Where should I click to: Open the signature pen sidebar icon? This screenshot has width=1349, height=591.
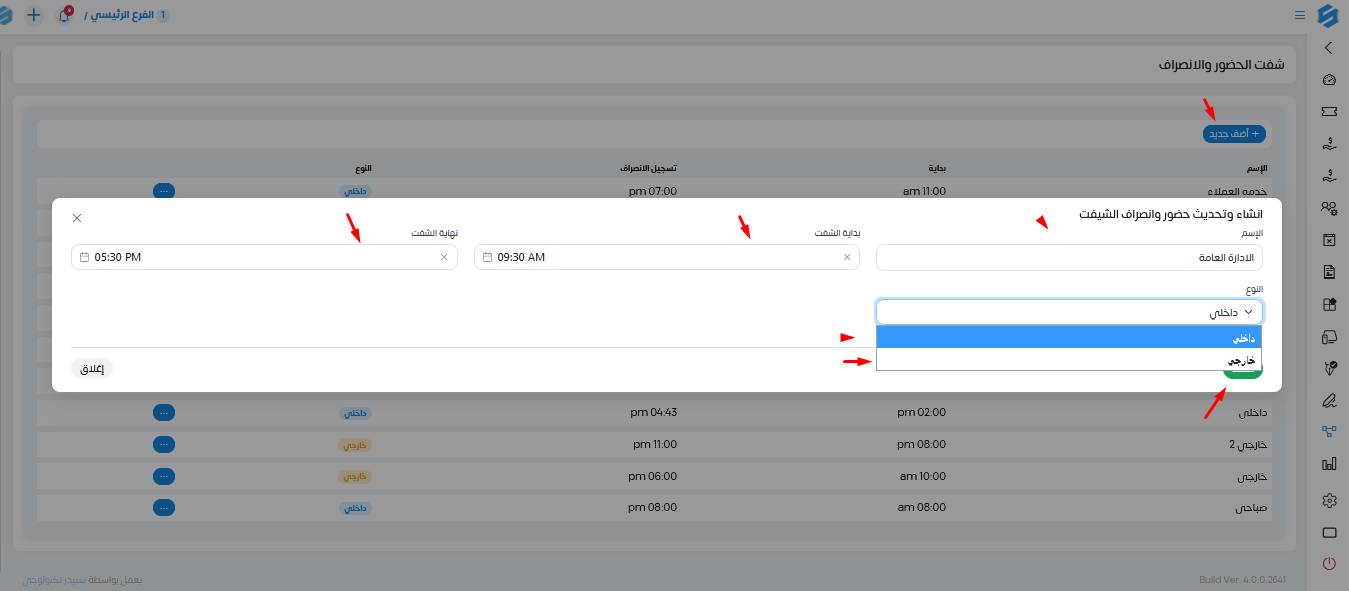(1328, 400)
